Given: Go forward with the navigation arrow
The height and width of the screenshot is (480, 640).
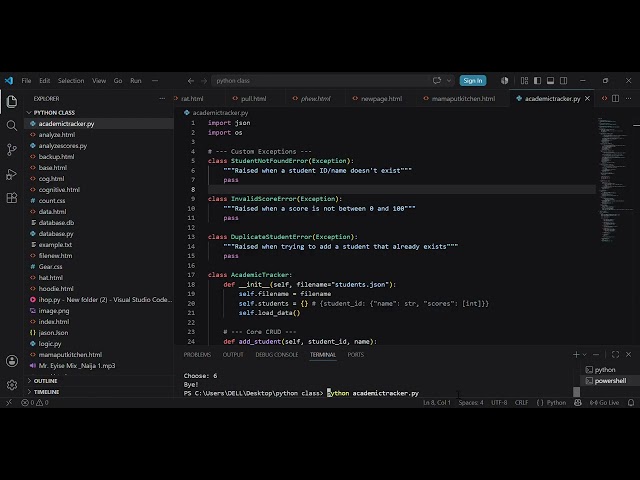Looking at the screenshot, I should coord(204,81).
